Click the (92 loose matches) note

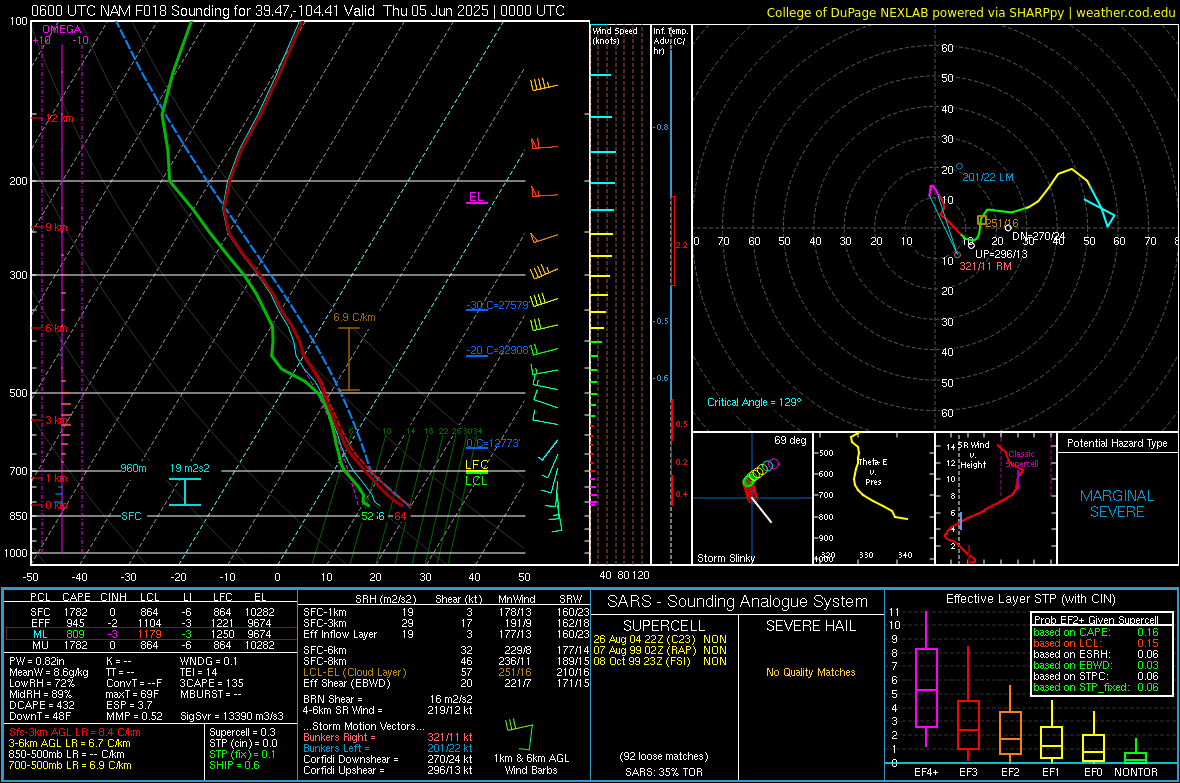tap(664, 756)
